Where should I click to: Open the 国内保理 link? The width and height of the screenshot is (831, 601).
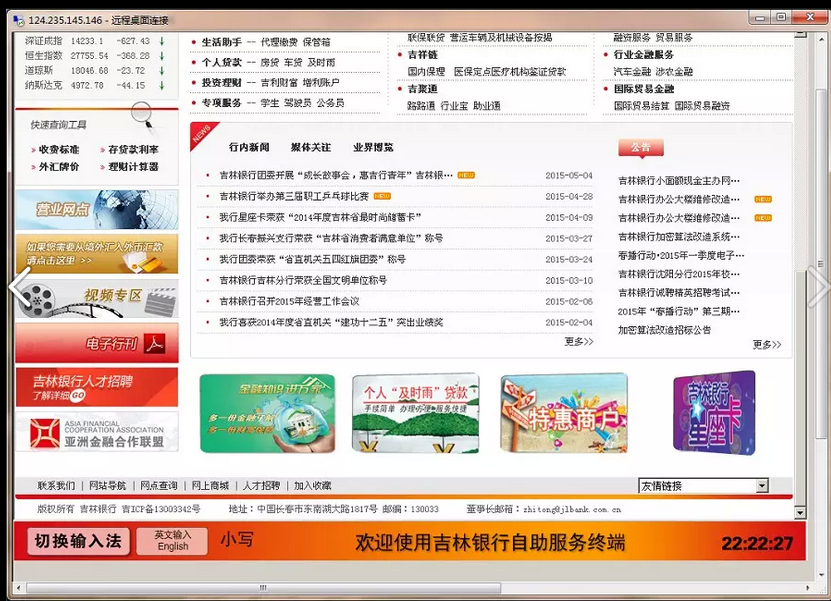click(x=426, y=72)
